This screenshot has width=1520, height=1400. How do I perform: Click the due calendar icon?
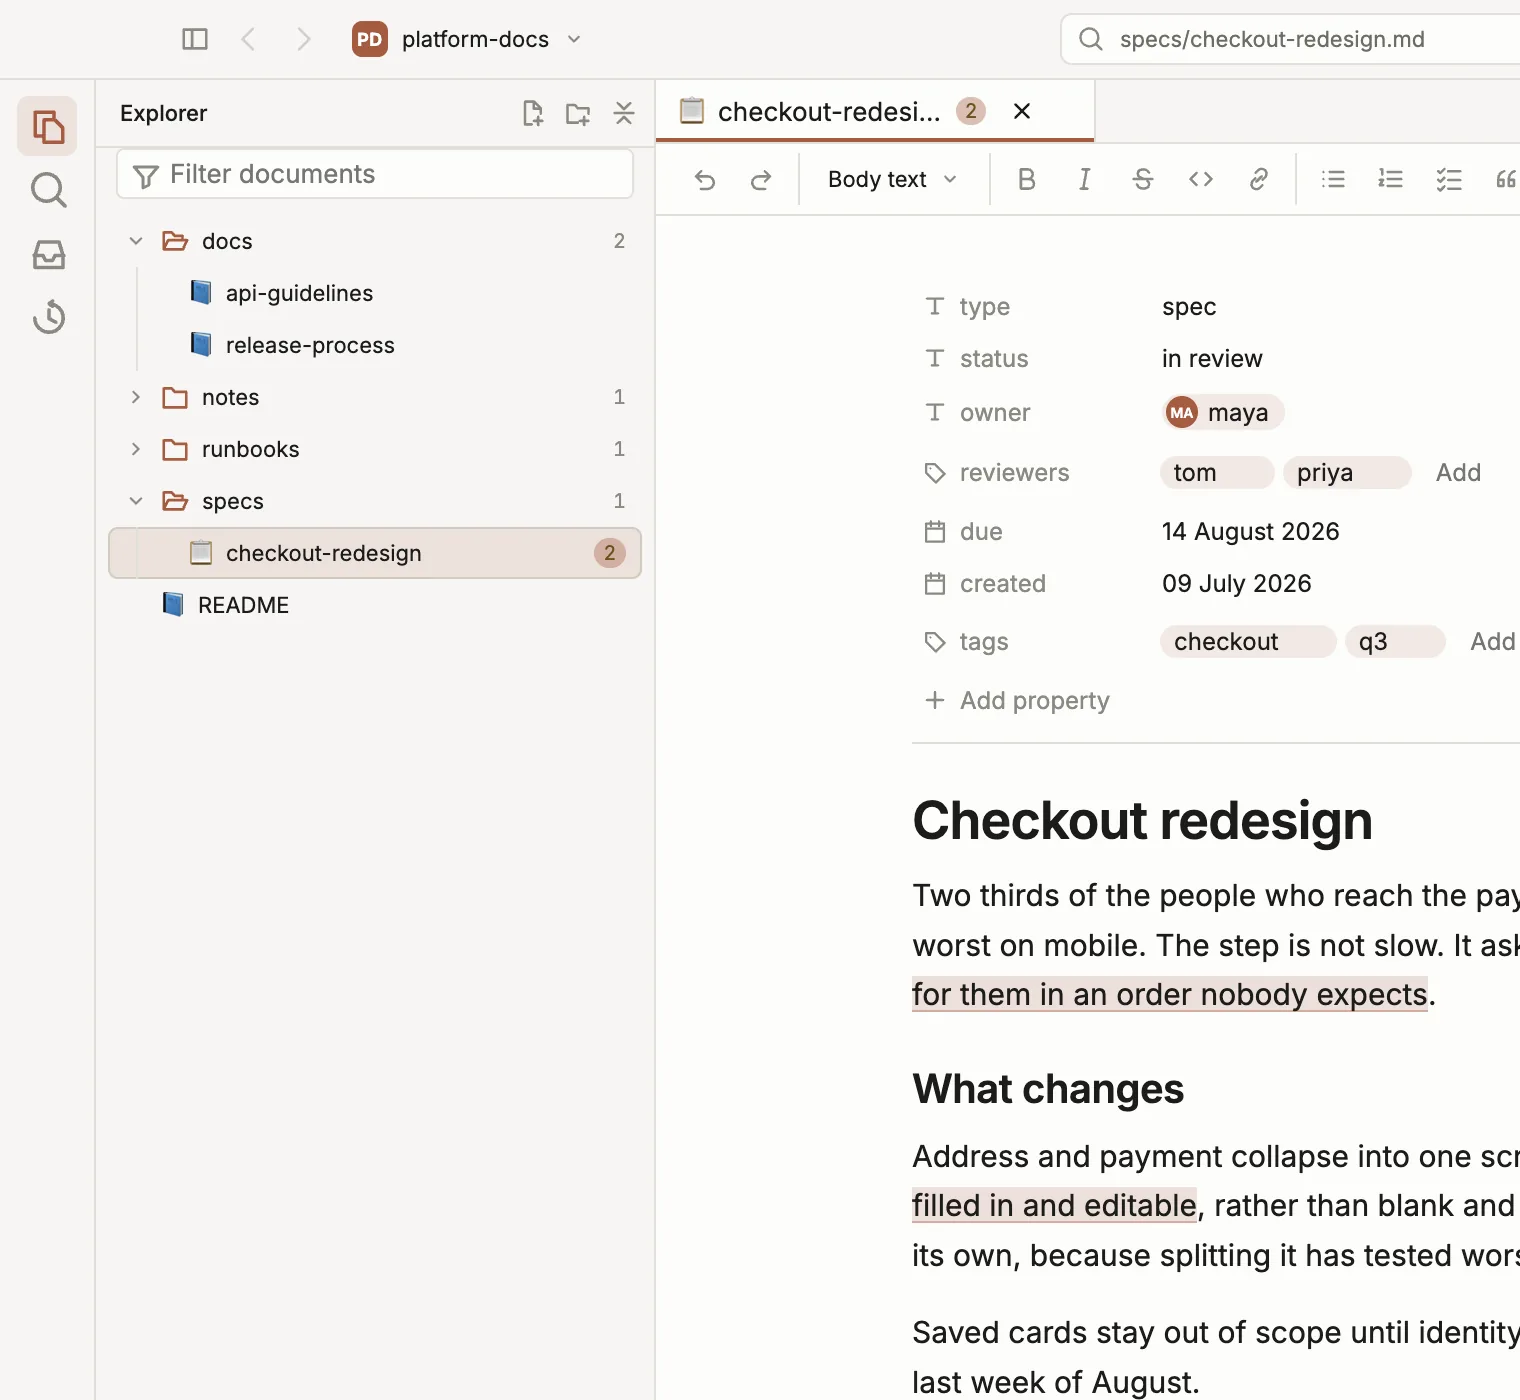tap(935, 532)
